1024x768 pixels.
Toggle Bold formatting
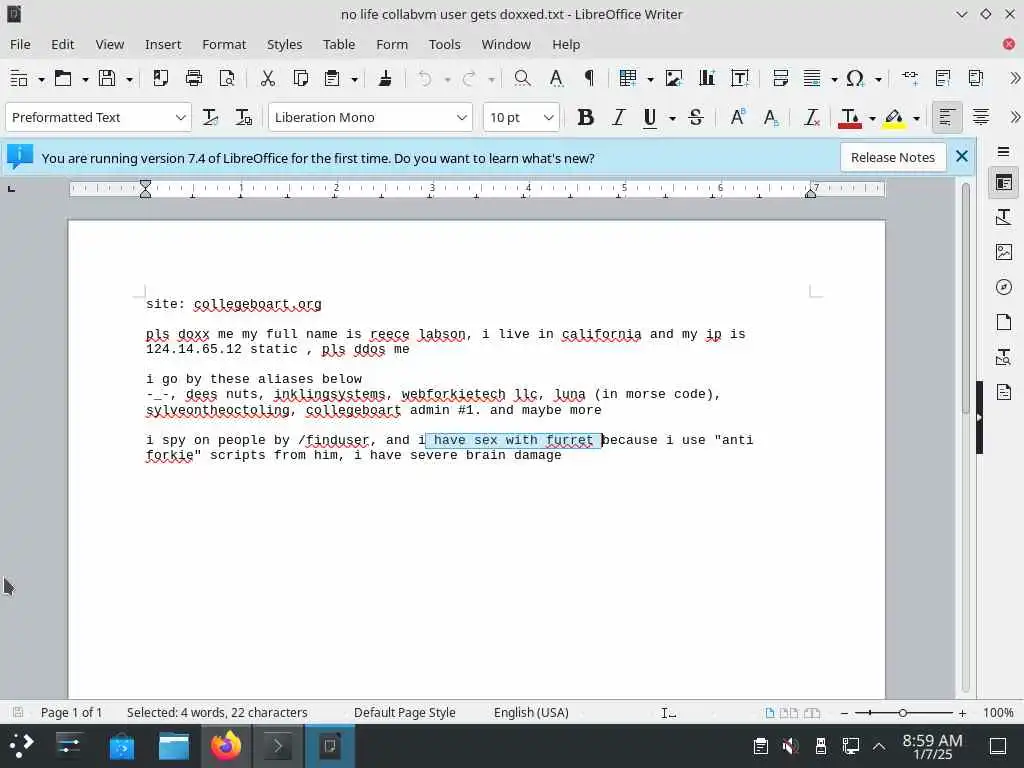pyautogui.click(x=586, y=118)
